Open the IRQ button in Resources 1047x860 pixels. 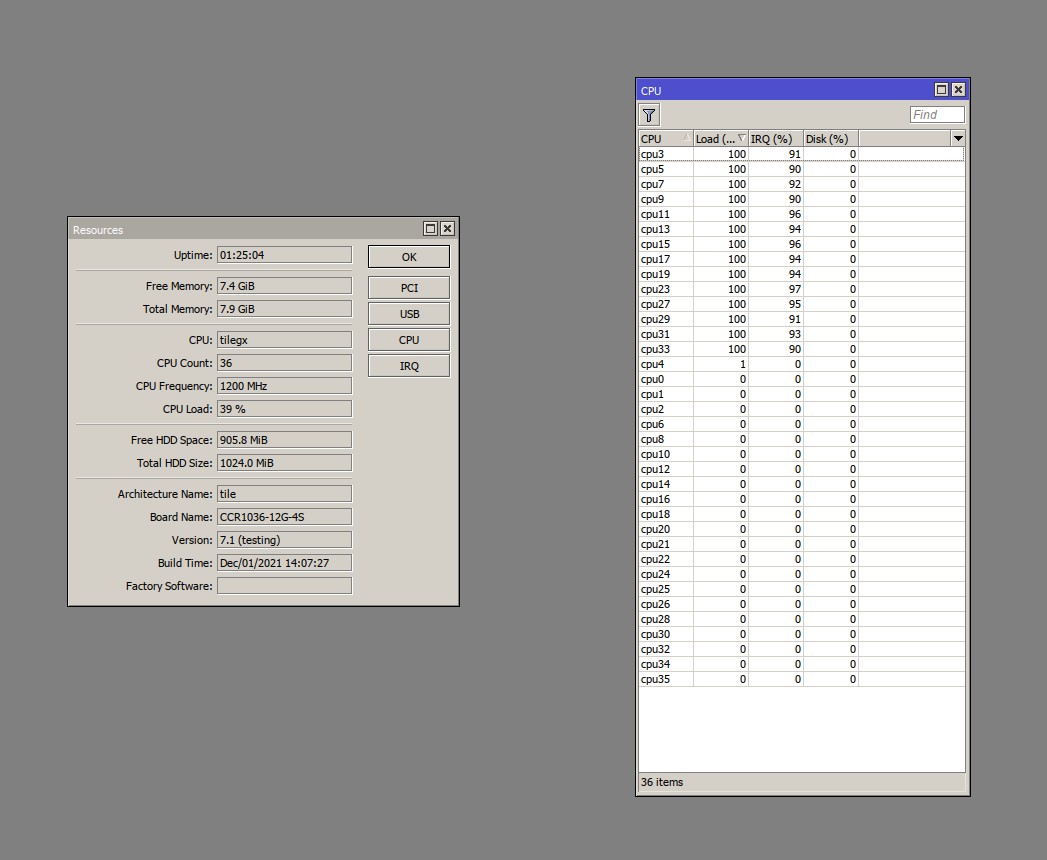(x=409, y=366)
